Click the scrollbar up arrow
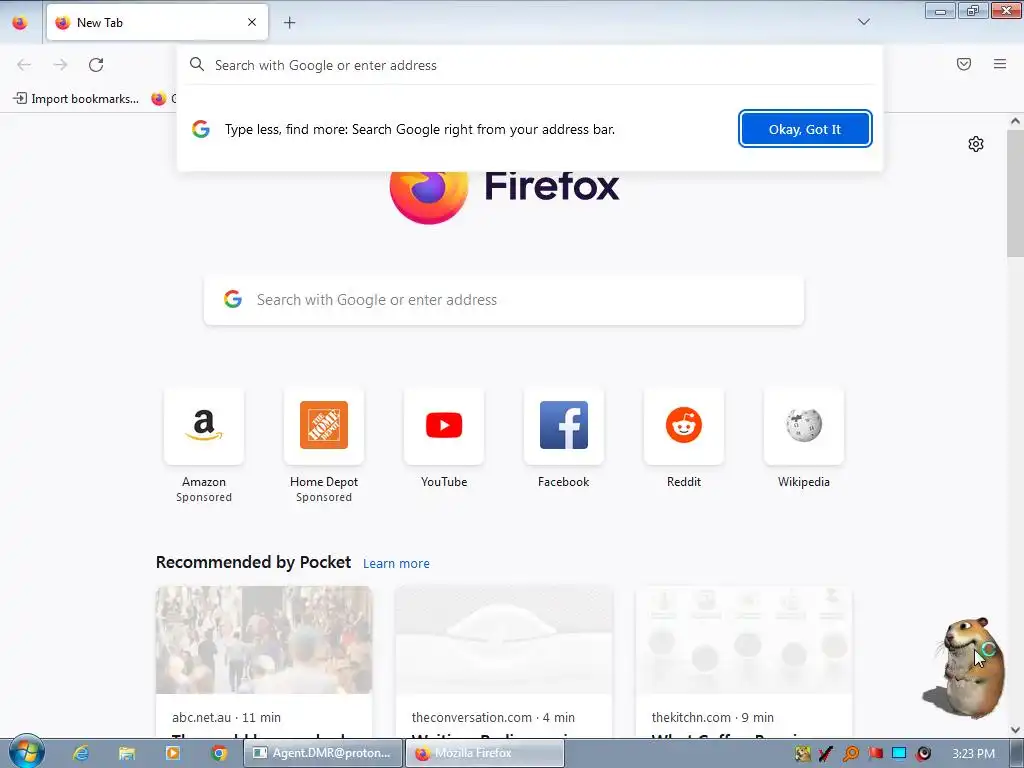This screenshot has height=768, width=1024. click(1015, 121)
